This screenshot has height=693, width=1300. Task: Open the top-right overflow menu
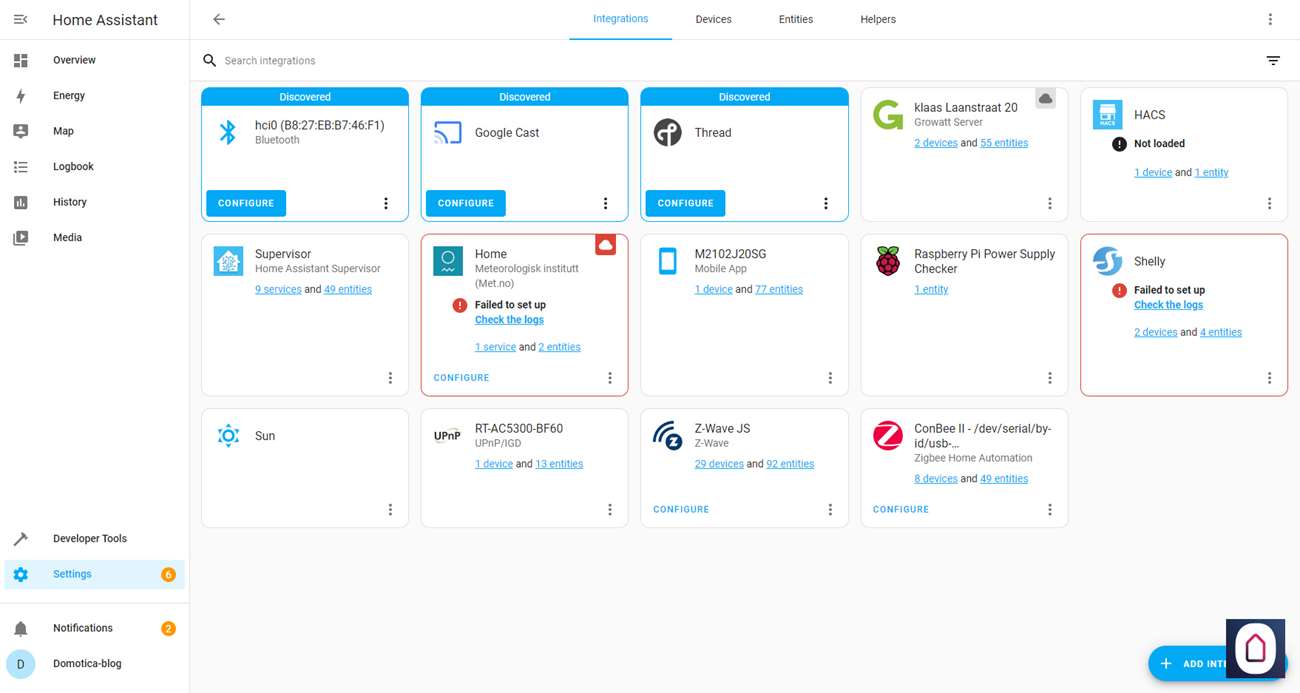tap(1270, 19)
